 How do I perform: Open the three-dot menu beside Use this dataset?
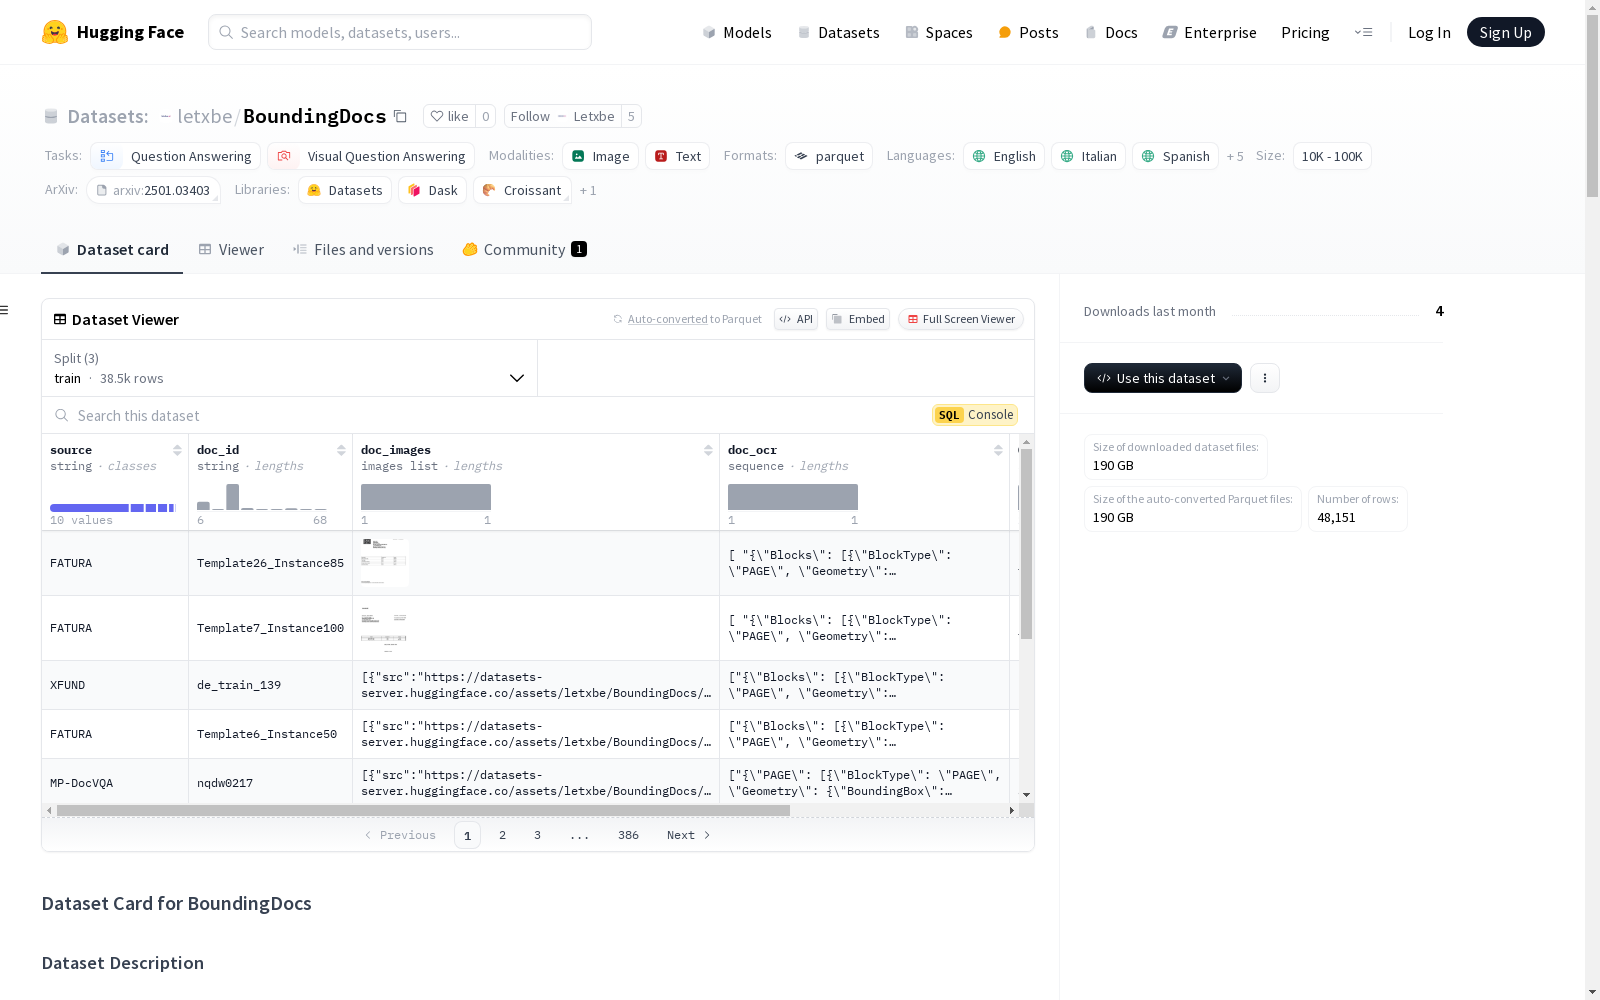tap(1265, 378)
